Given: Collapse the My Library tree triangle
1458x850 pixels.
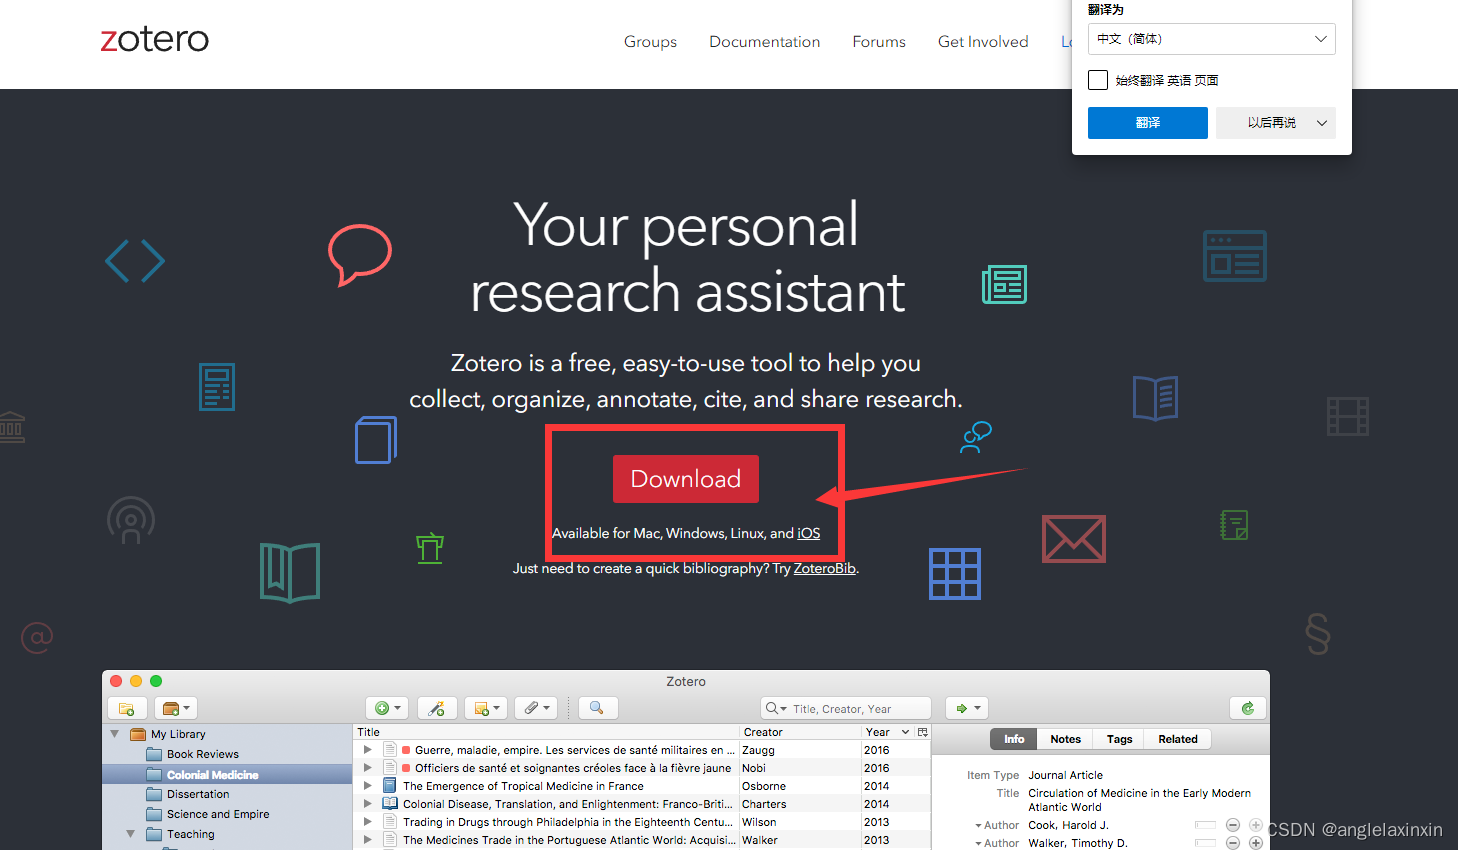Looking at the screenshot, I should click(x=114, y=734).
